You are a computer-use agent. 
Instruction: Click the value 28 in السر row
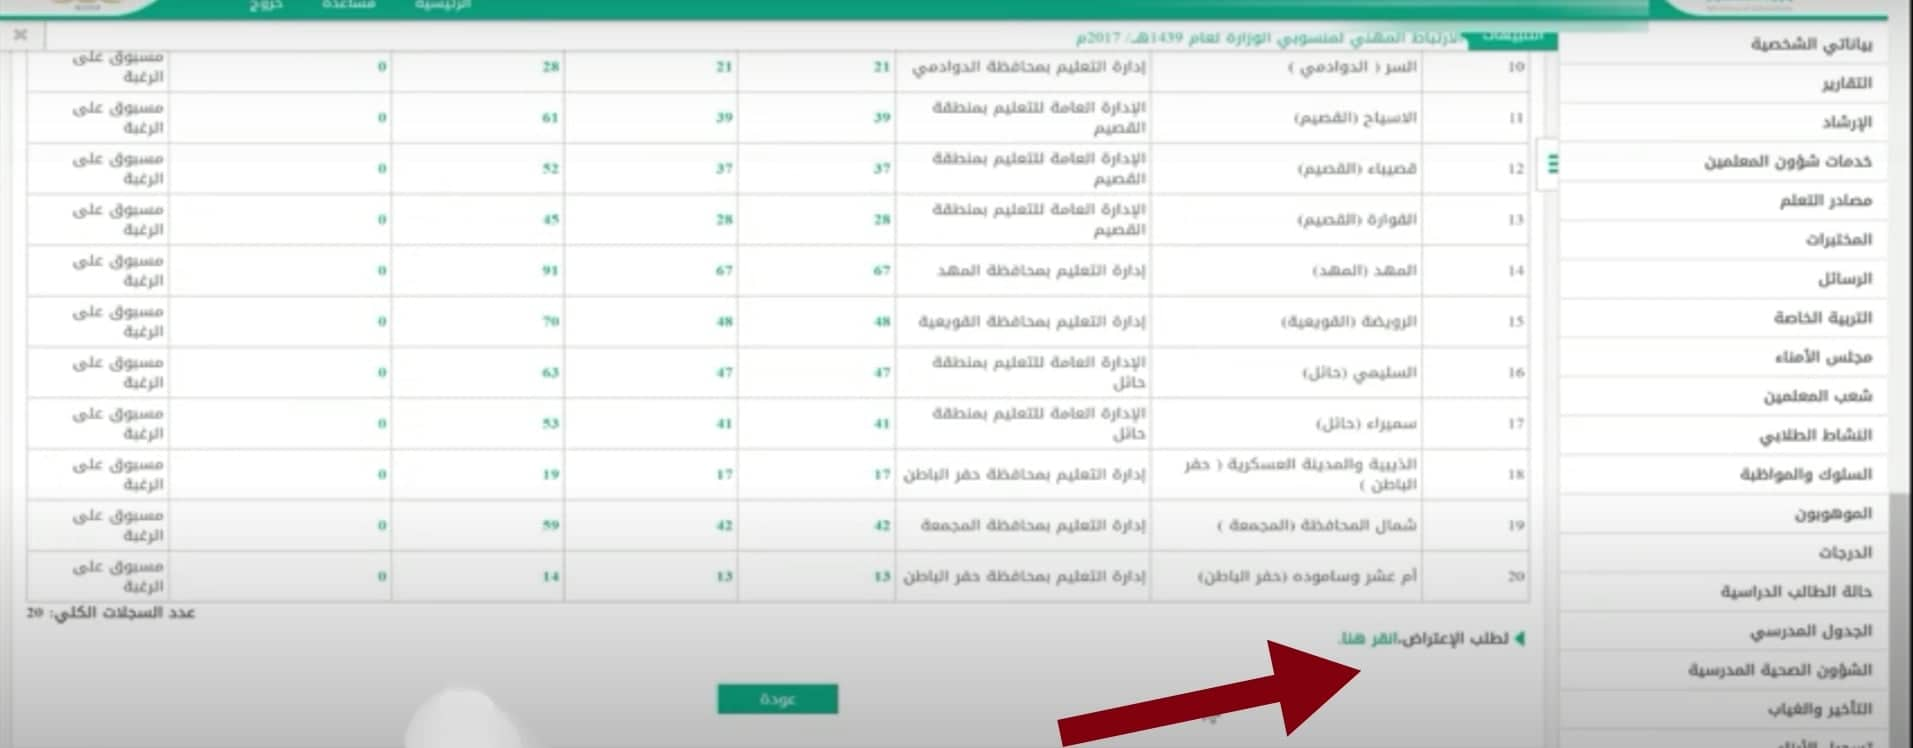(x=550, y=66)
